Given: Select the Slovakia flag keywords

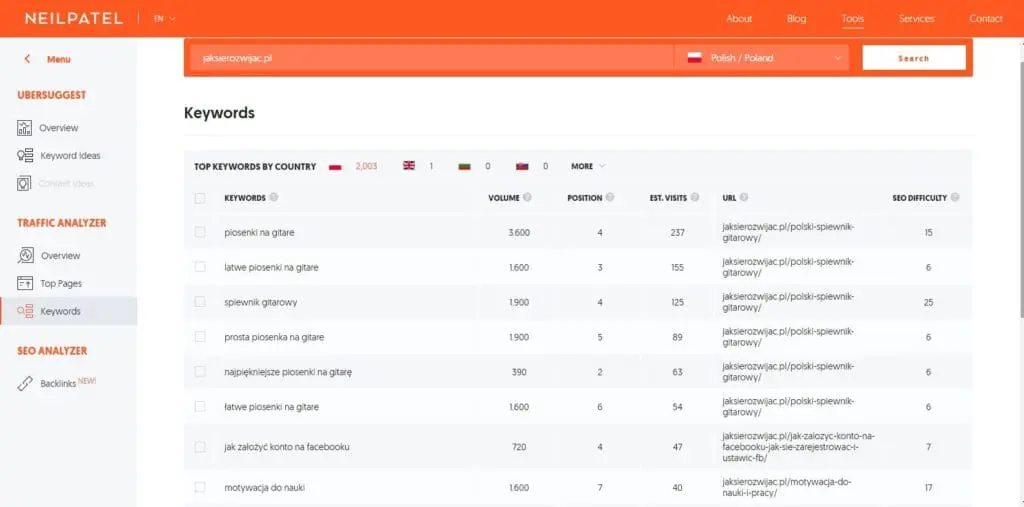Looking at the screenshot, I should (x=522, y=167).
